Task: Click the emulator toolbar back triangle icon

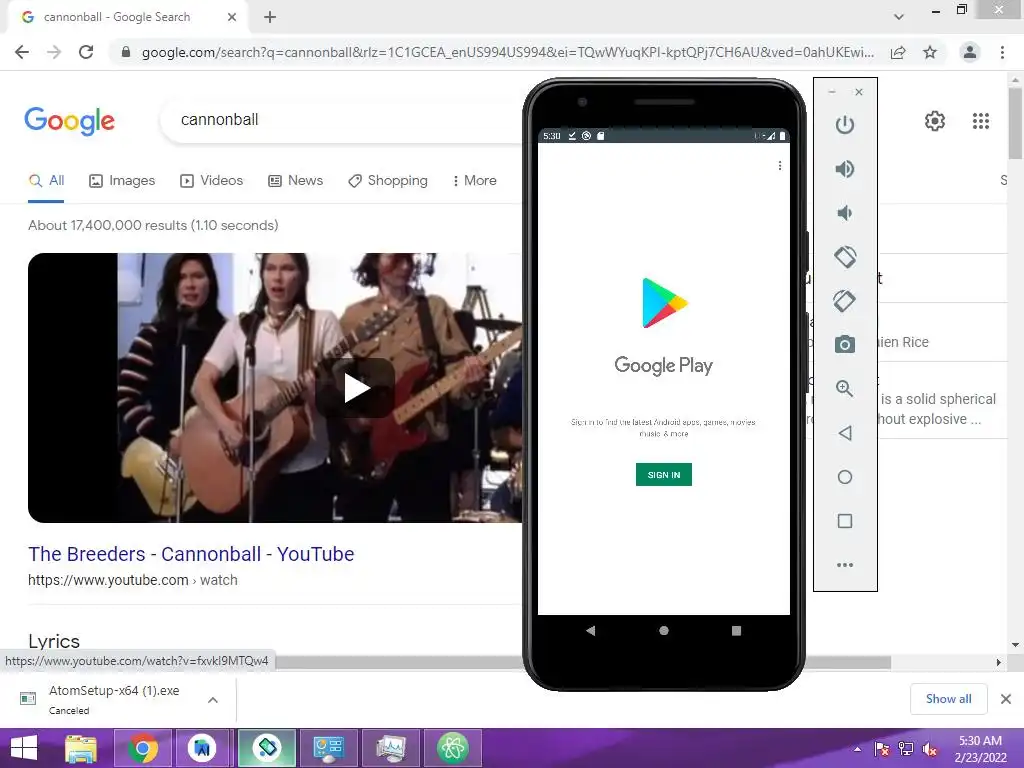Action: tap(844, 433)
